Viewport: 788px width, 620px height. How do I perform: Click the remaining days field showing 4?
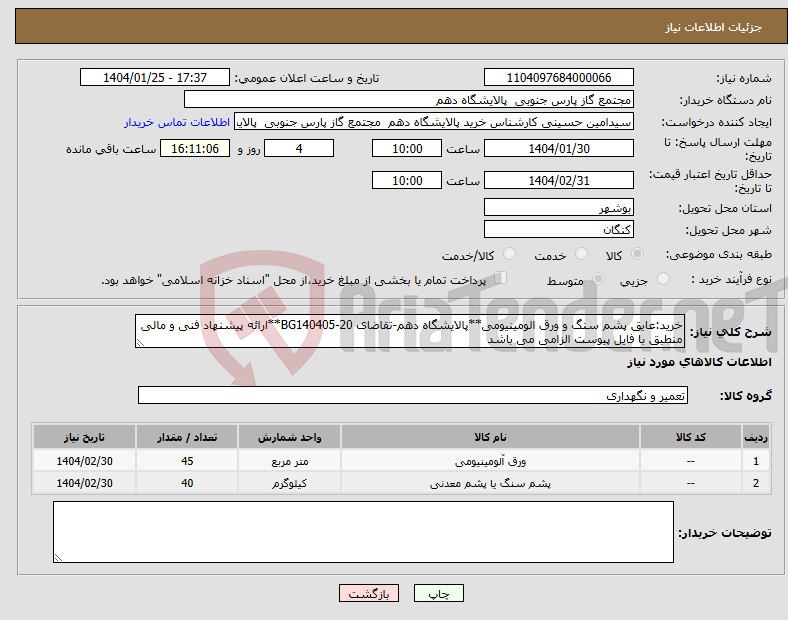coord(299,149)
